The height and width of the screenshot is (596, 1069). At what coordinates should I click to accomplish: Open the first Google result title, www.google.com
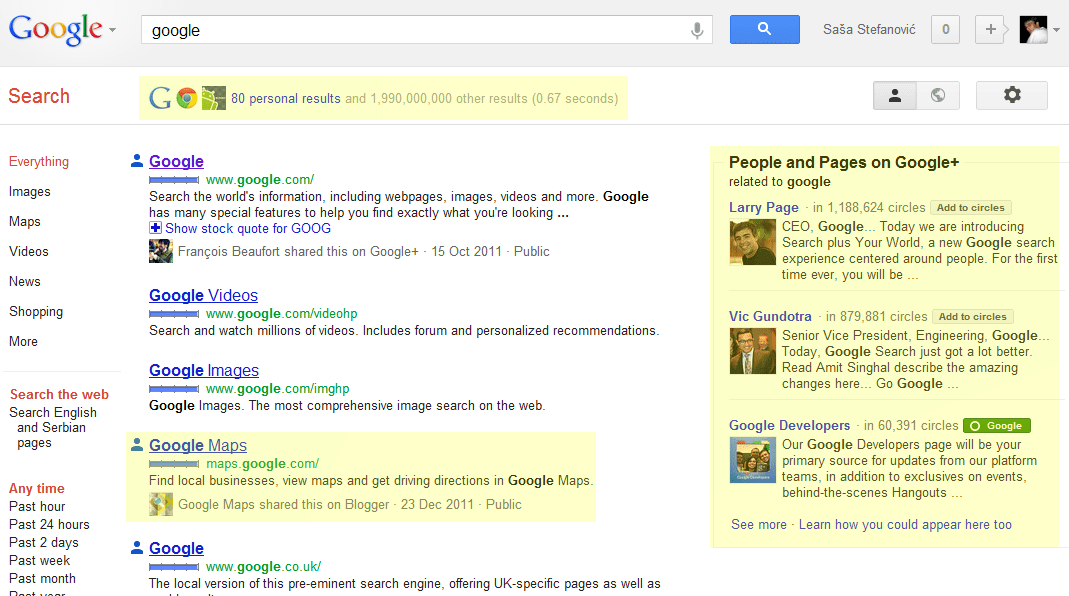tap(177, 162)
